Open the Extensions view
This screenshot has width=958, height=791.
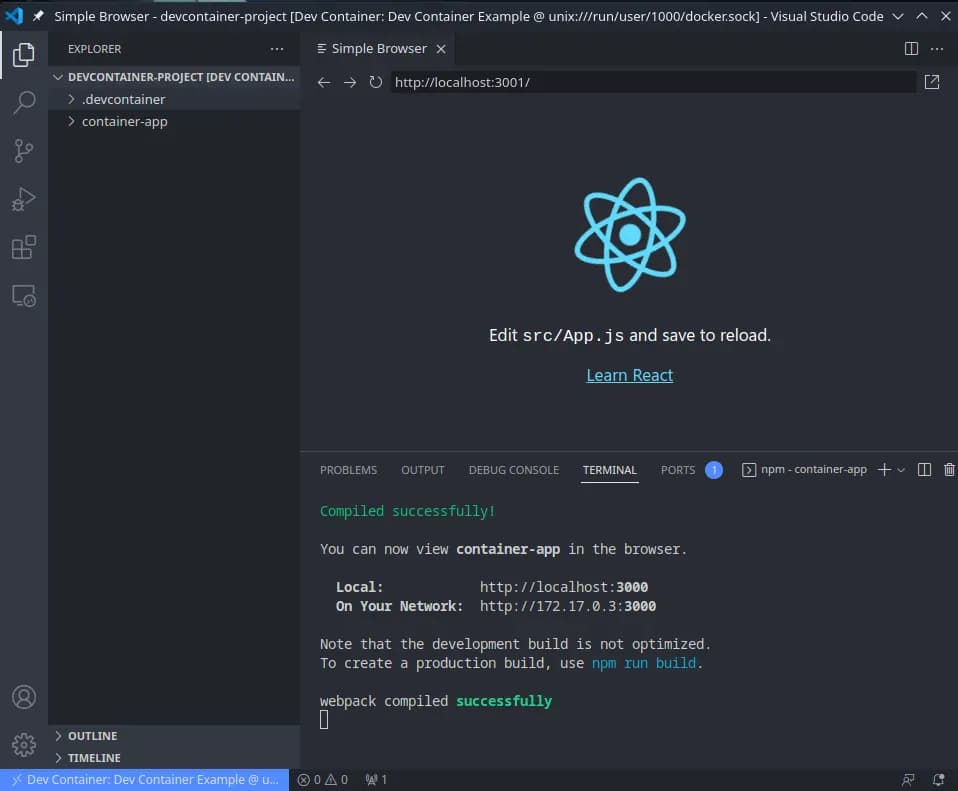(x=23, y=247)
